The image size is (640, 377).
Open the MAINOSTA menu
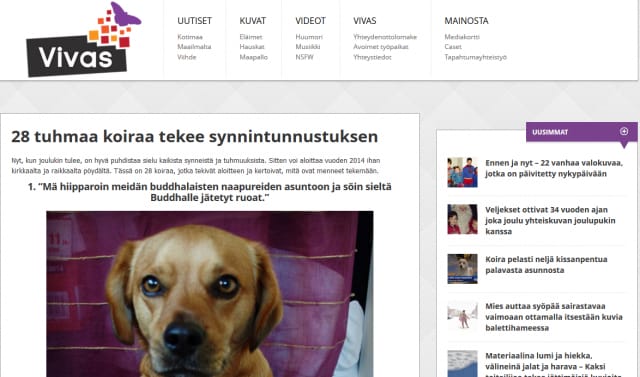(x=466, y=21)
